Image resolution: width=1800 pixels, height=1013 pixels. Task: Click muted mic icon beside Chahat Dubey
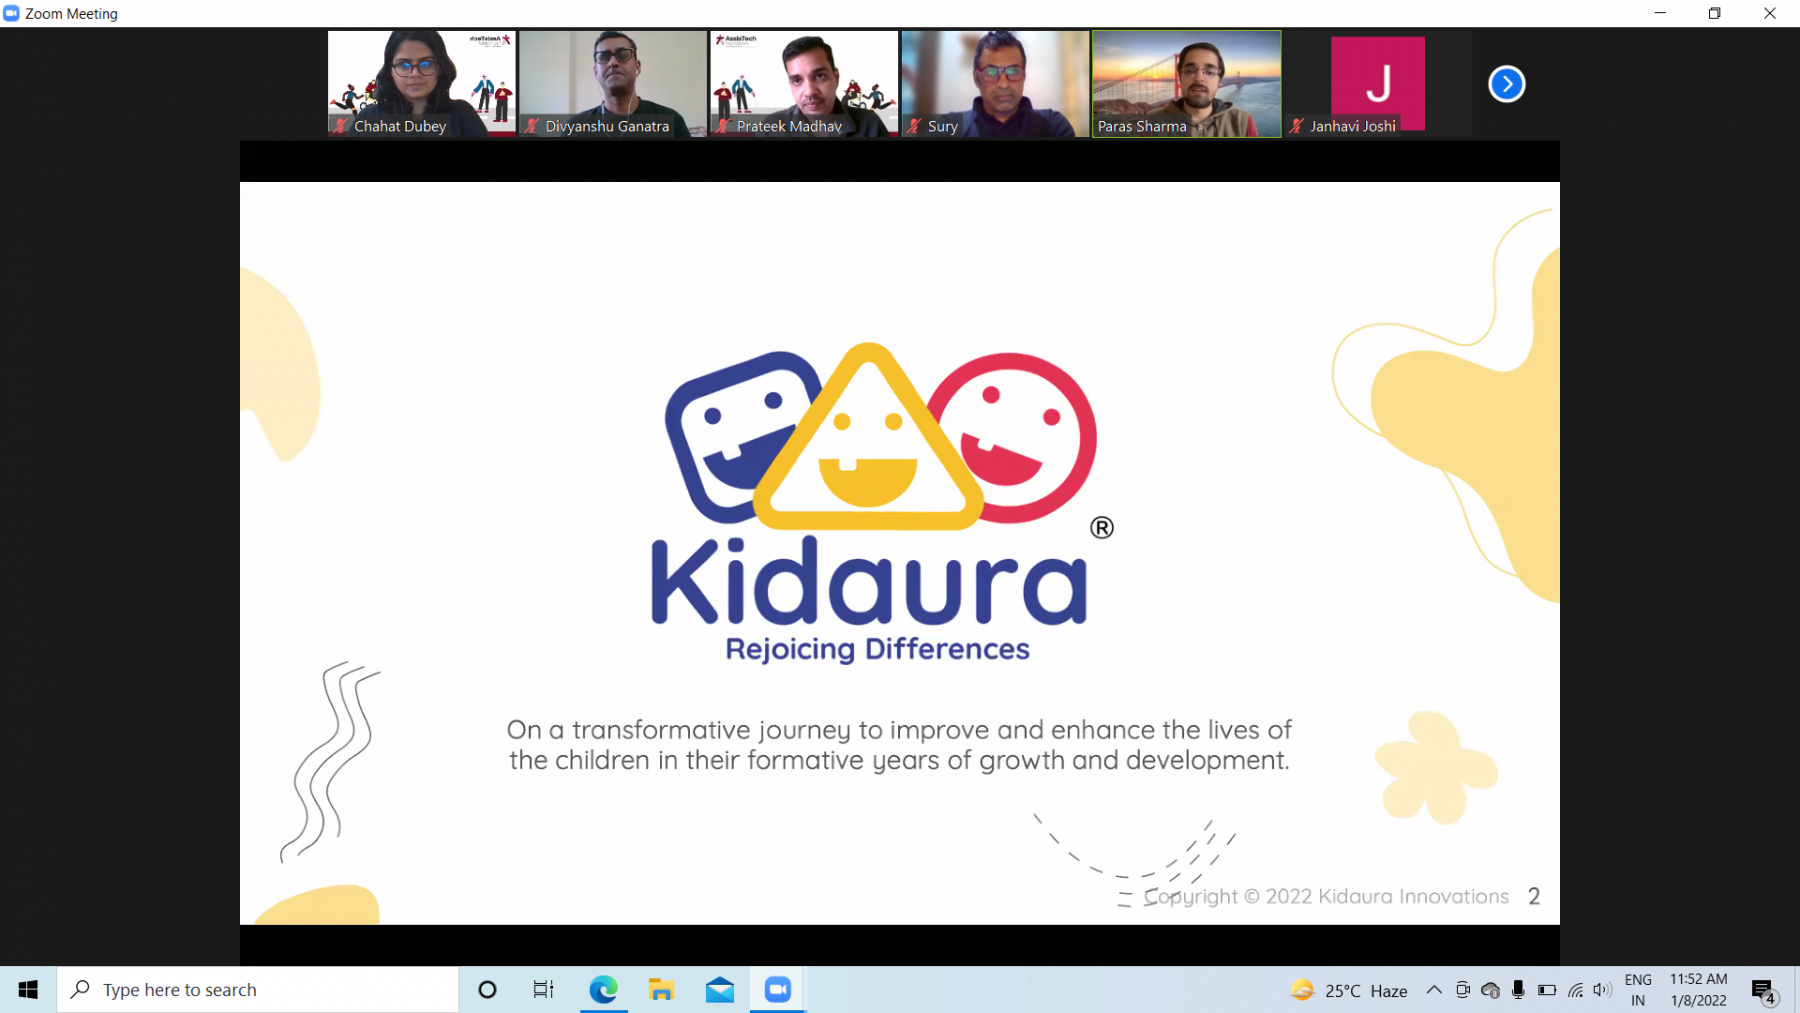coord(341,126)
